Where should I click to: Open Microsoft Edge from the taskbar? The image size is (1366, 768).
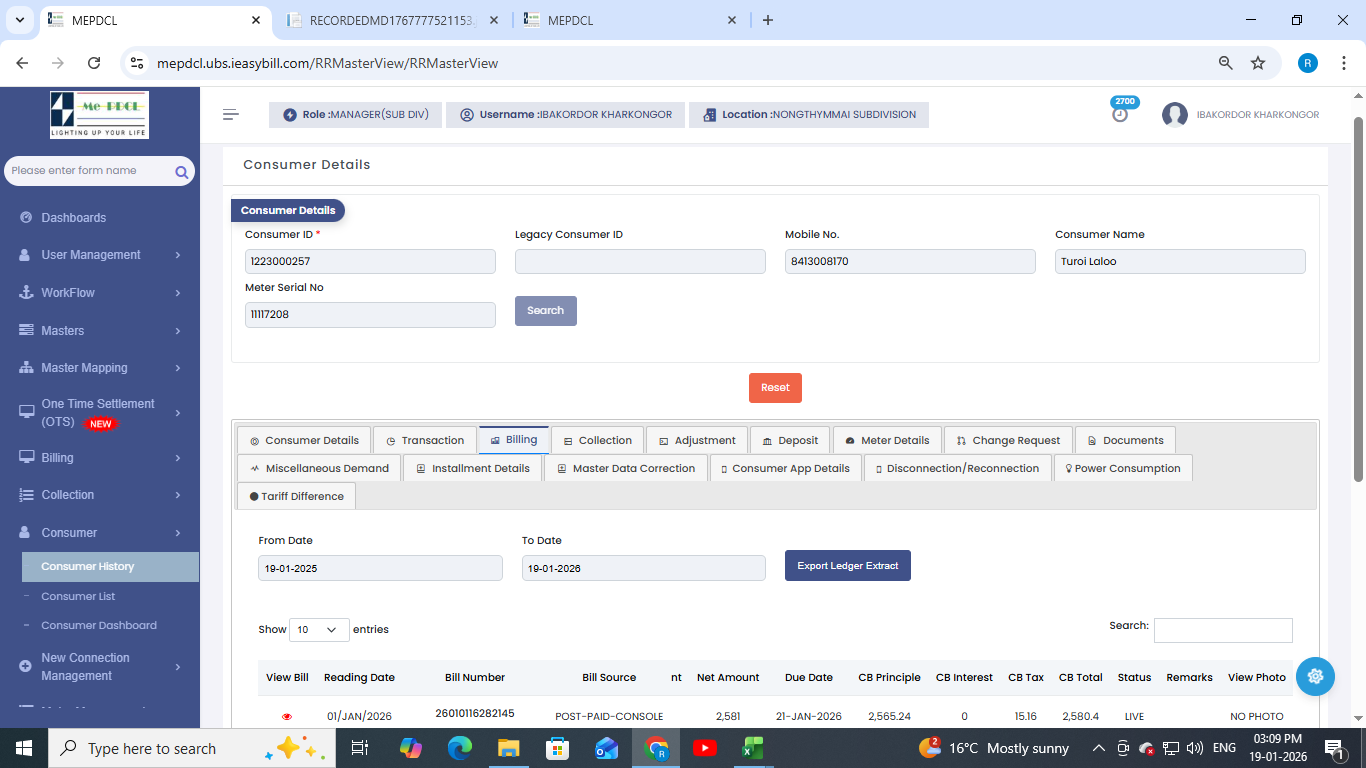[x=460, y=748]
